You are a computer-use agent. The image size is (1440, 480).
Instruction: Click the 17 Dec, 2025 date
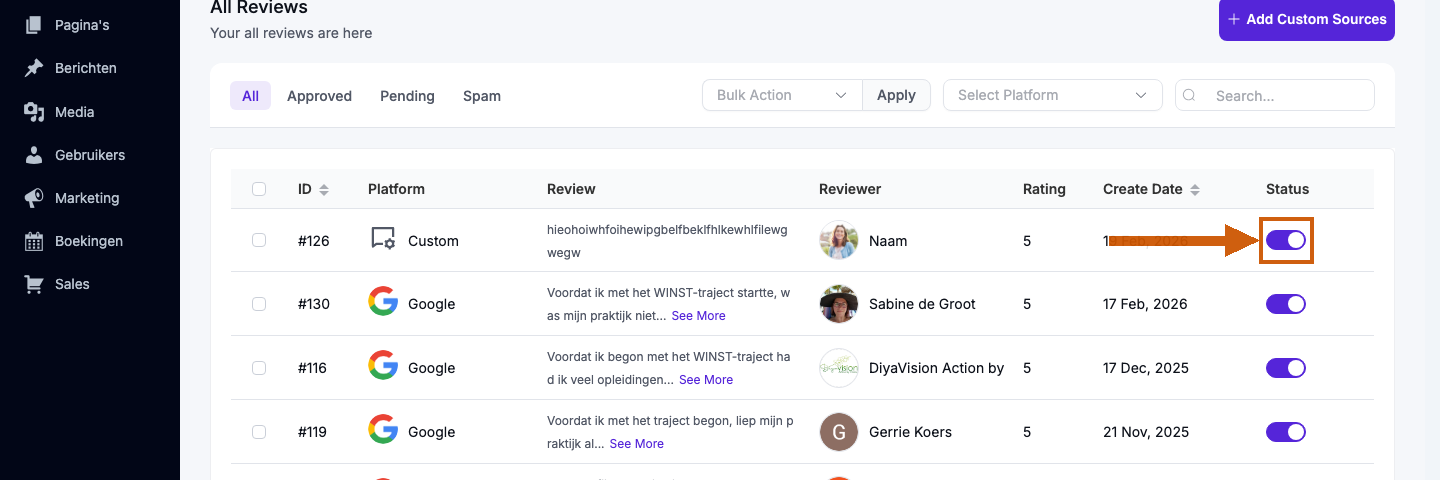pos(1146,368)
